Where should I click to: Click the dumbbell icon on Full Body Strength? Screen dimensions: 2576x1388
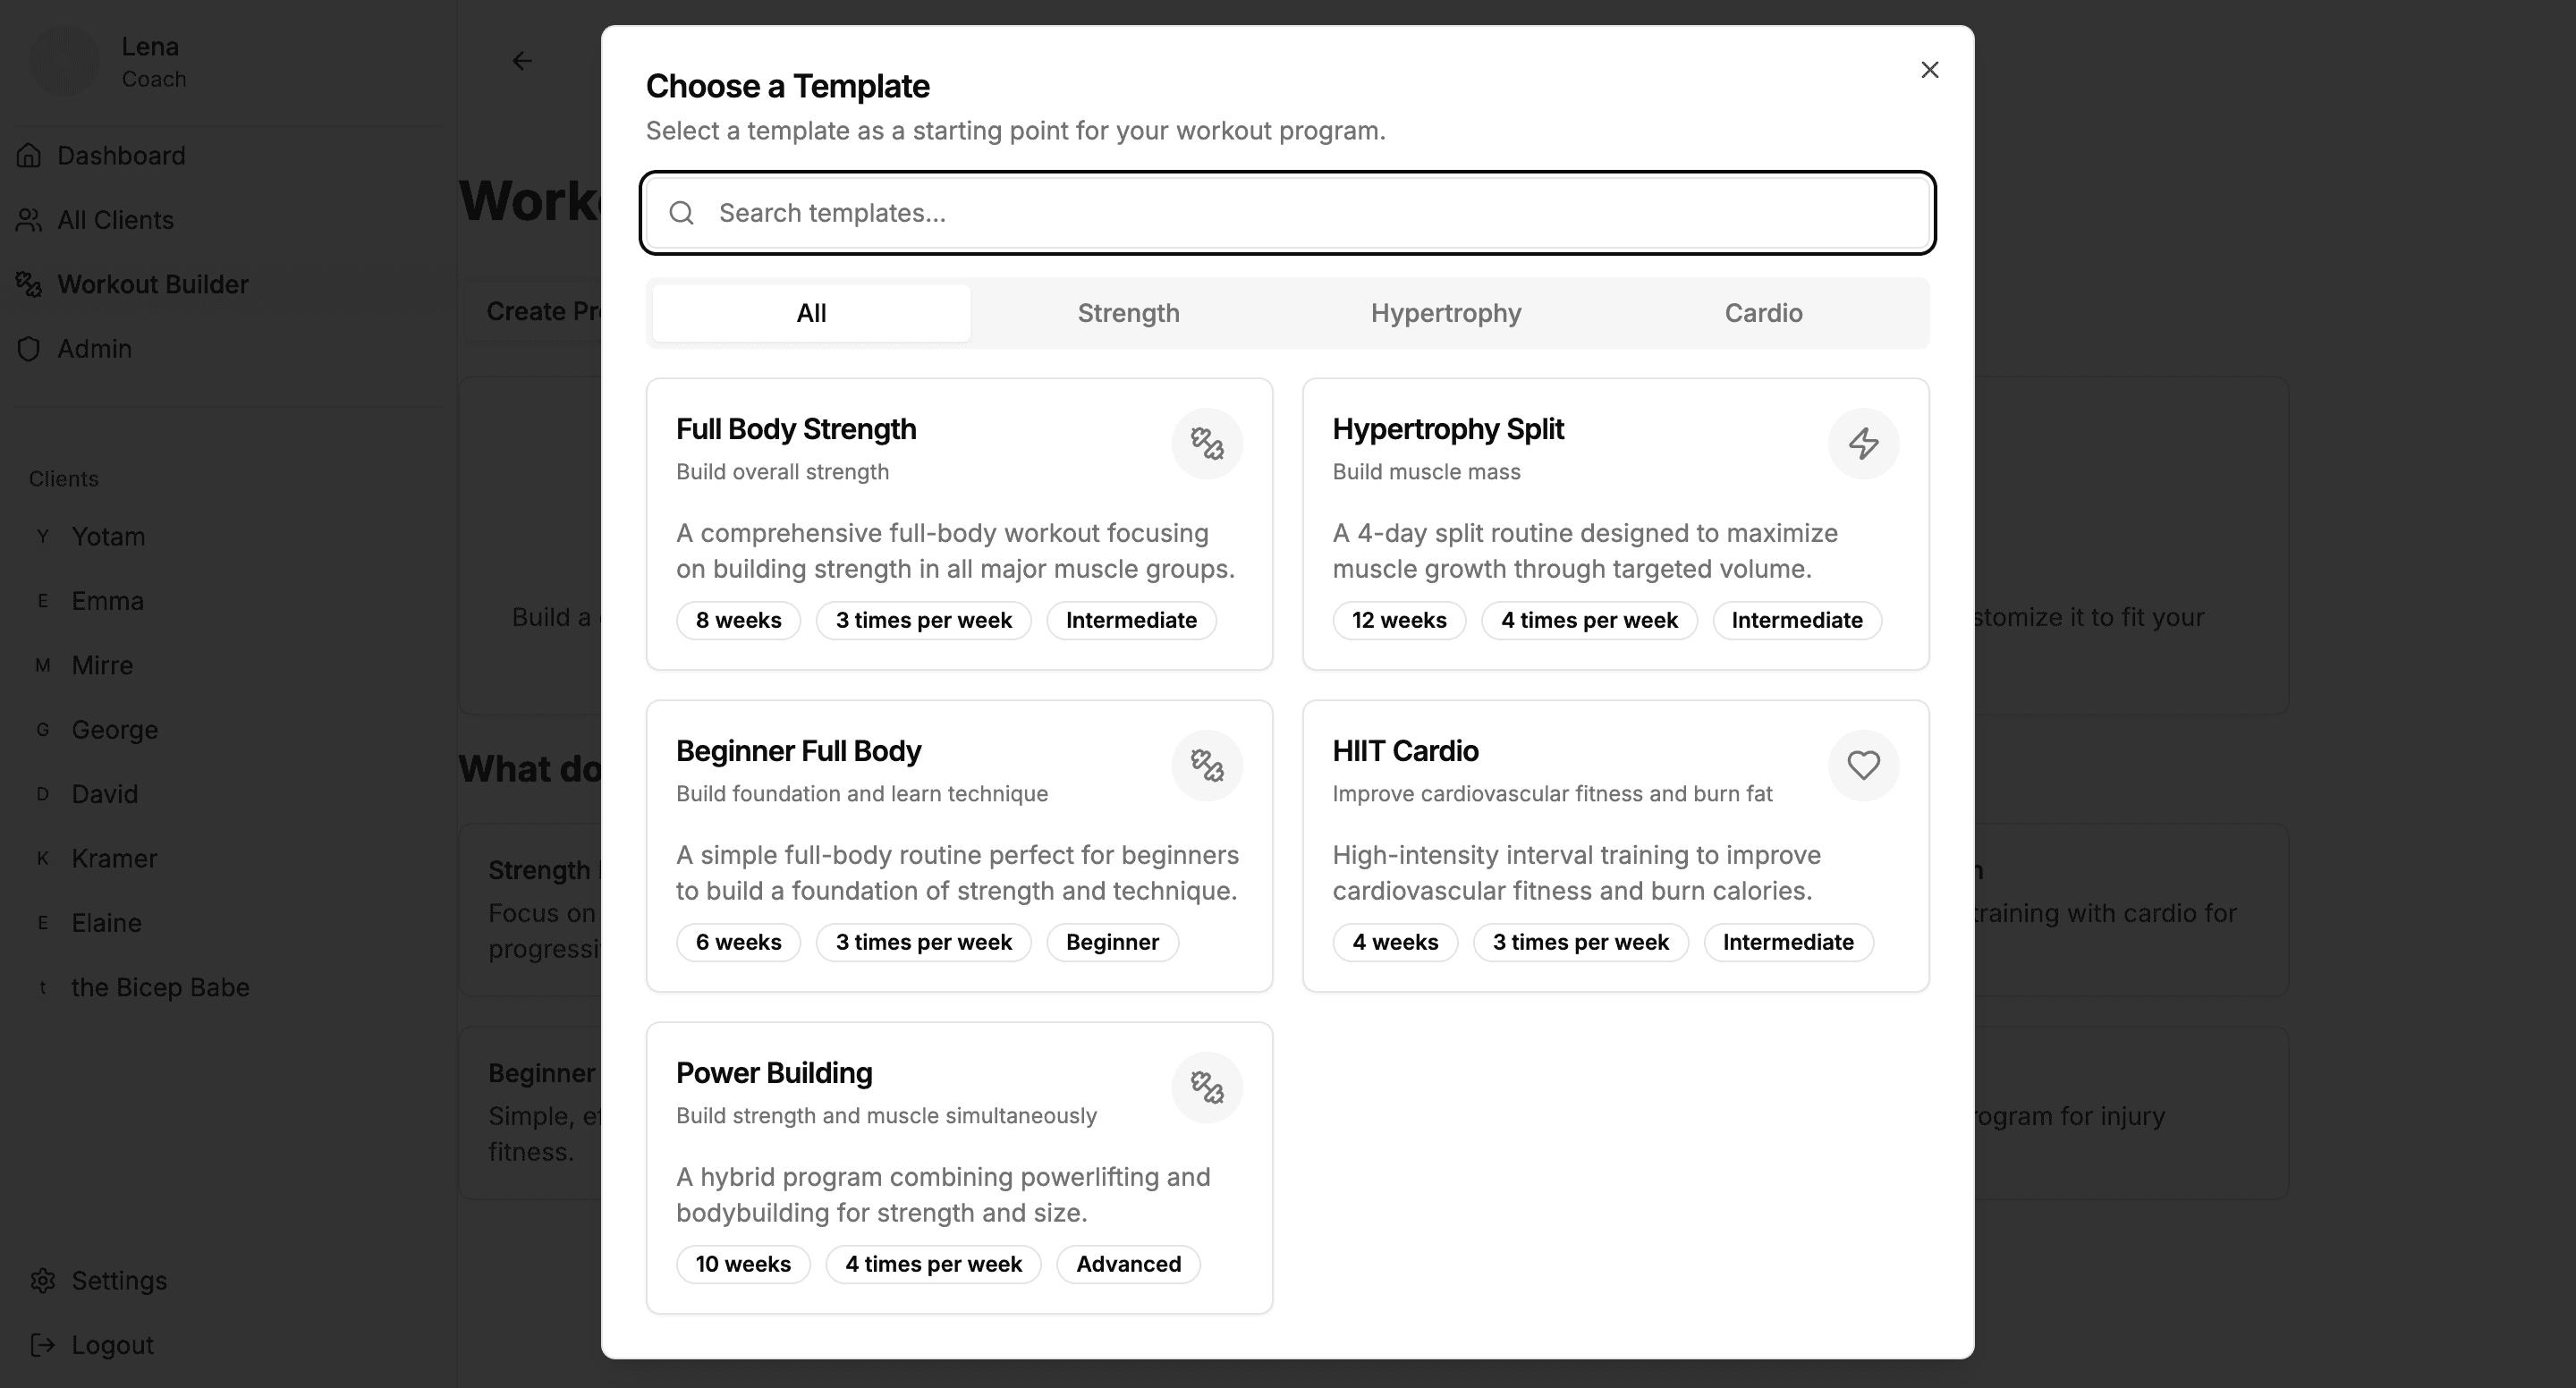(1207, 443)
